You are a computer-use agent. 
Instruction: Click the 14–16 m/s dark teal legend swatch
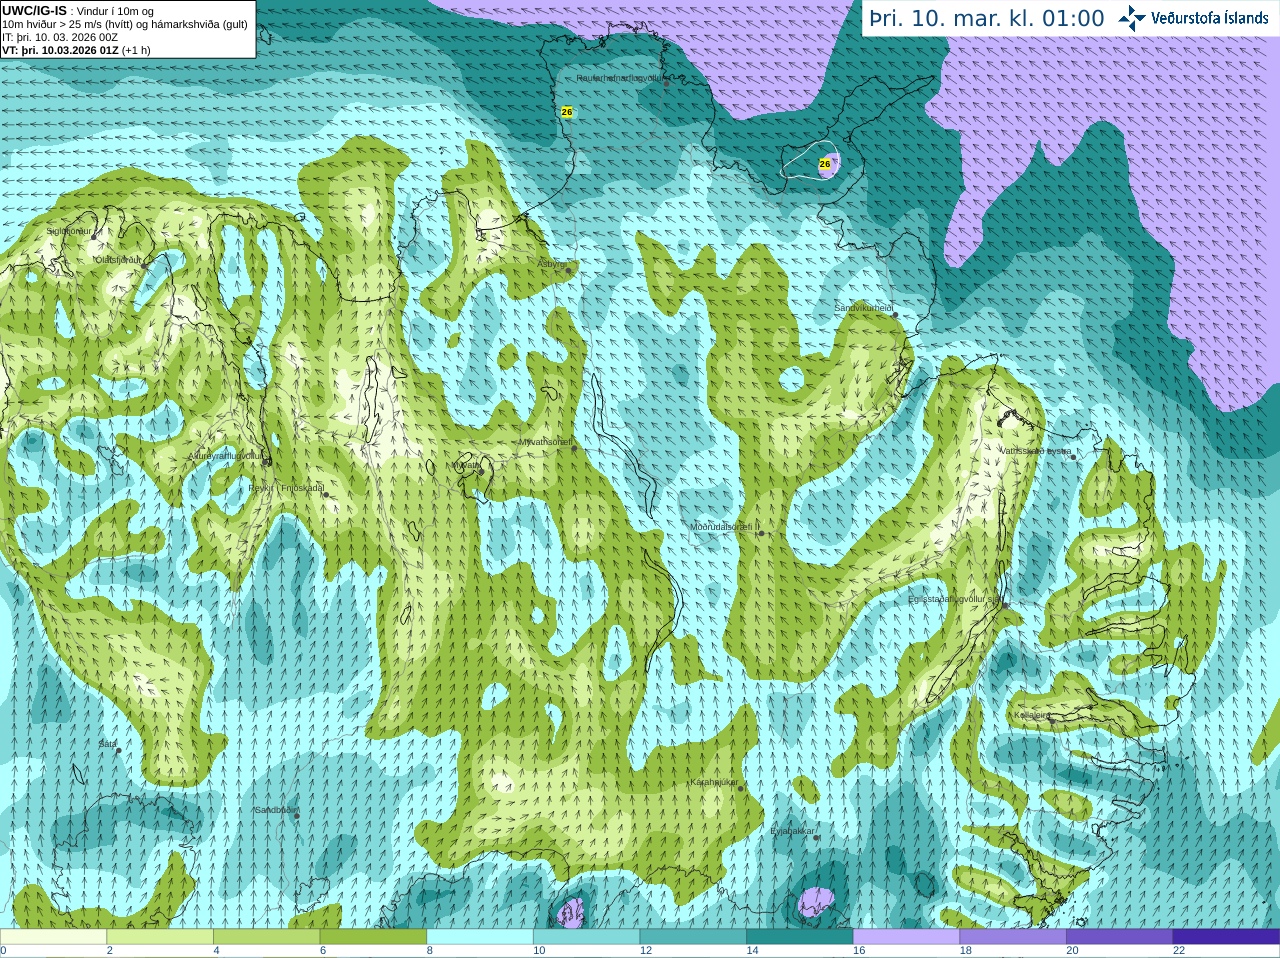coord(800,937)
